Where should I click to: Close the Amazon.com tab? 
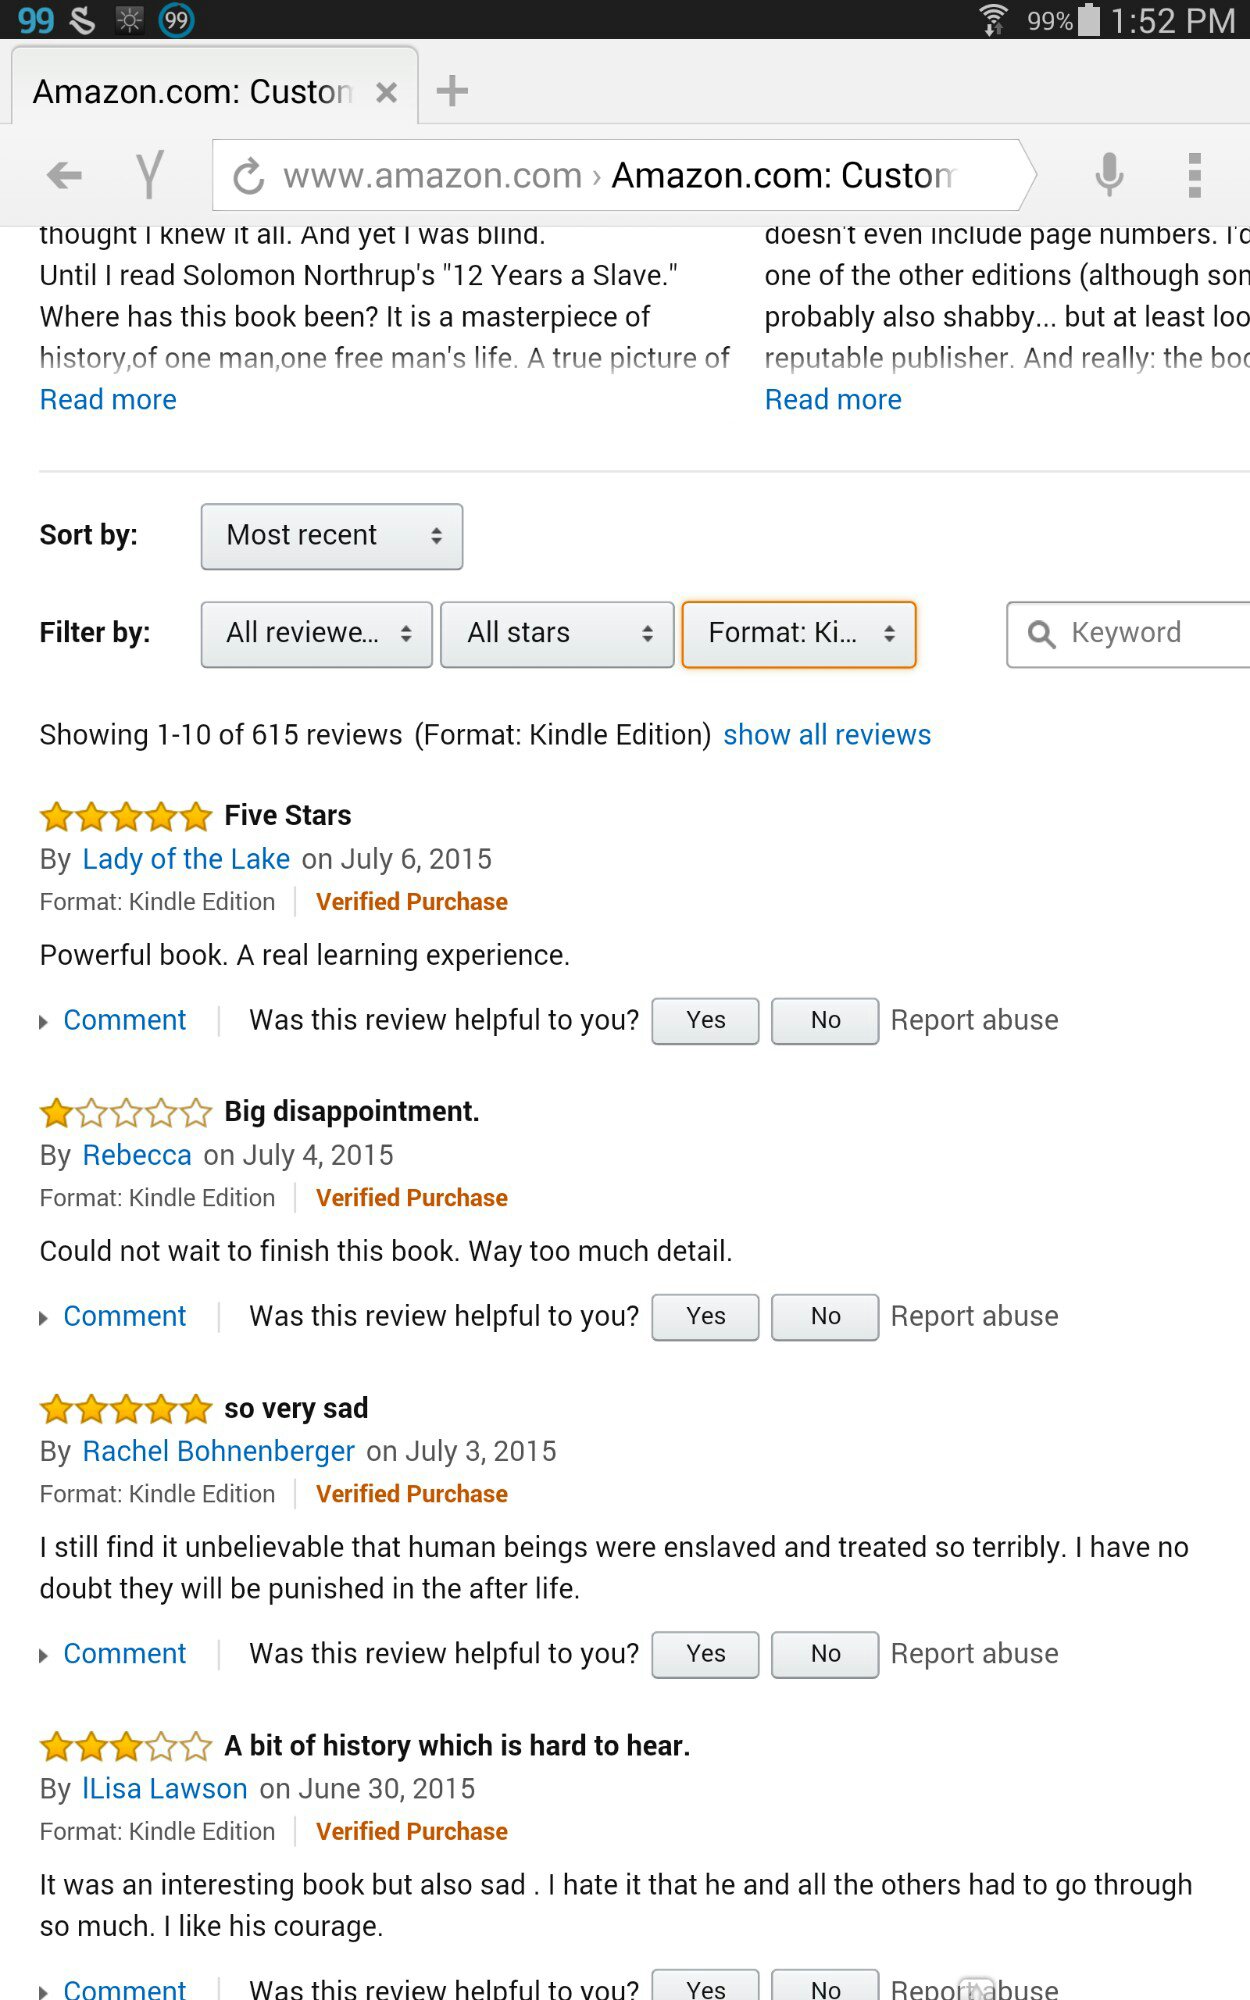[386, 93]
